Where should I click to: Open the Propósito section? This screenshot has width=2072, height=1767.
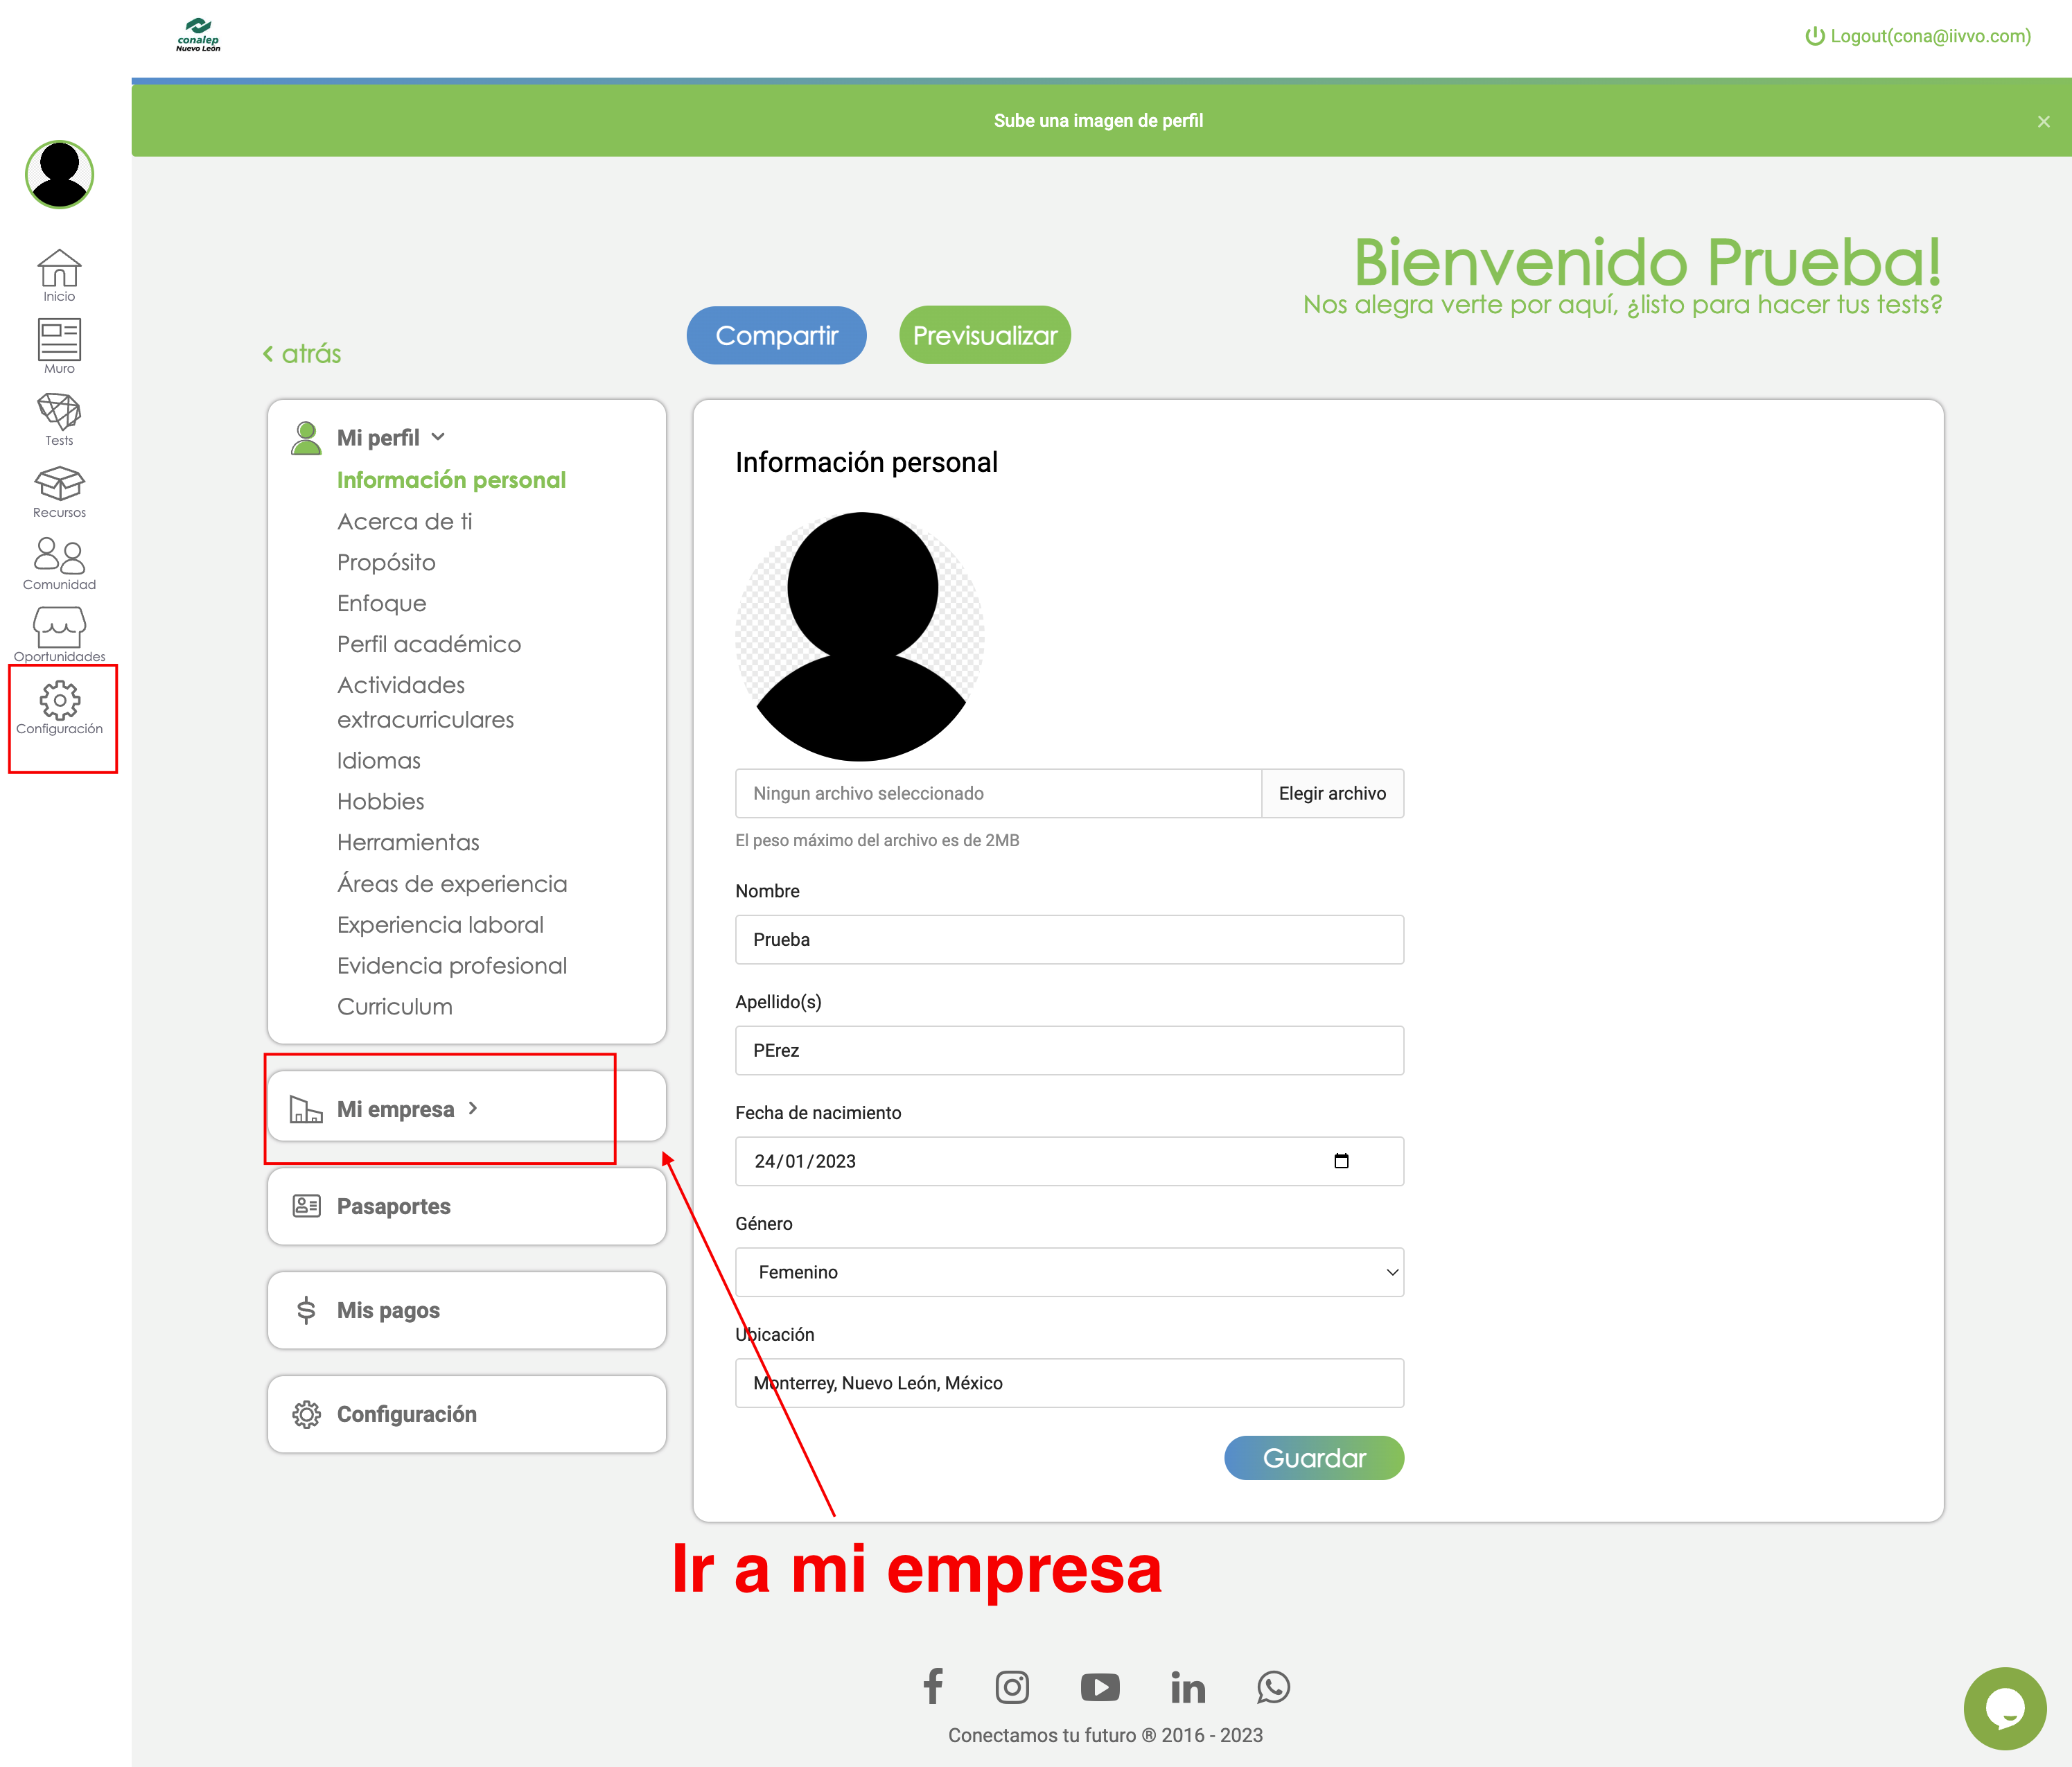[x=386, y=562]
